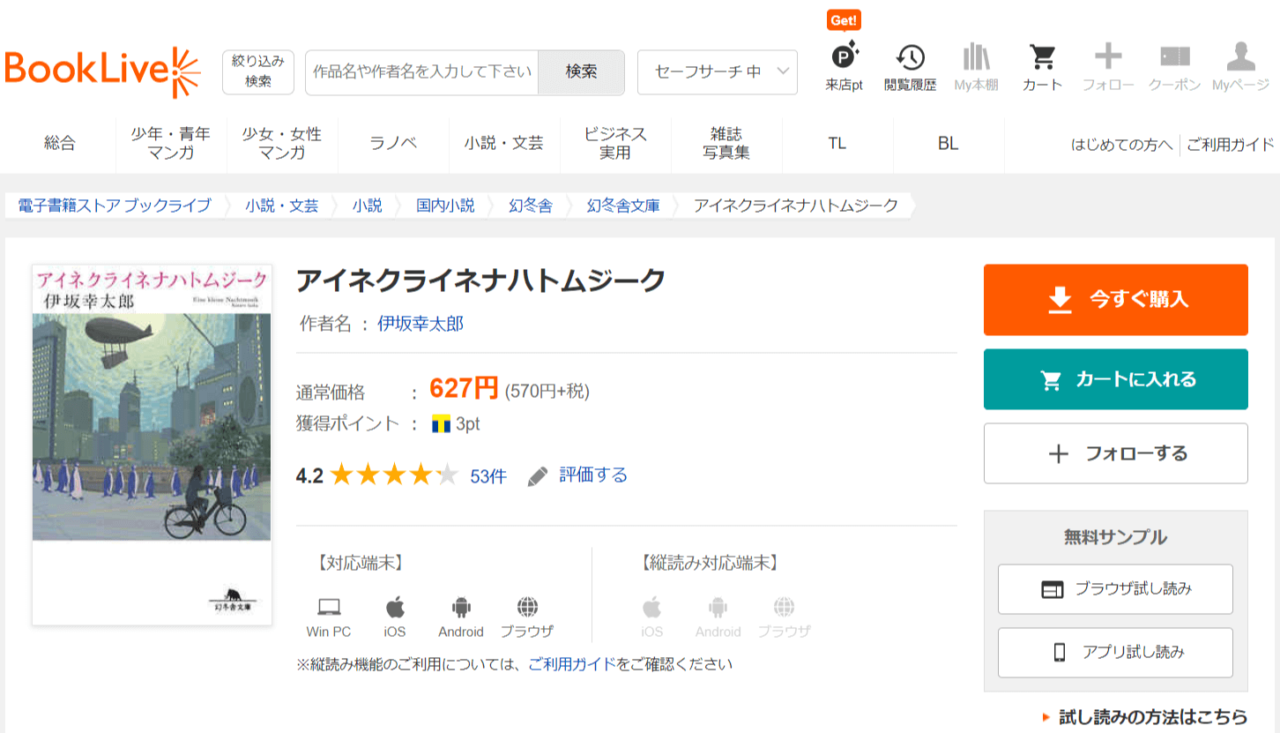
Task: Select the Android icon under 対応端末
Action: [x=461, y=606]
